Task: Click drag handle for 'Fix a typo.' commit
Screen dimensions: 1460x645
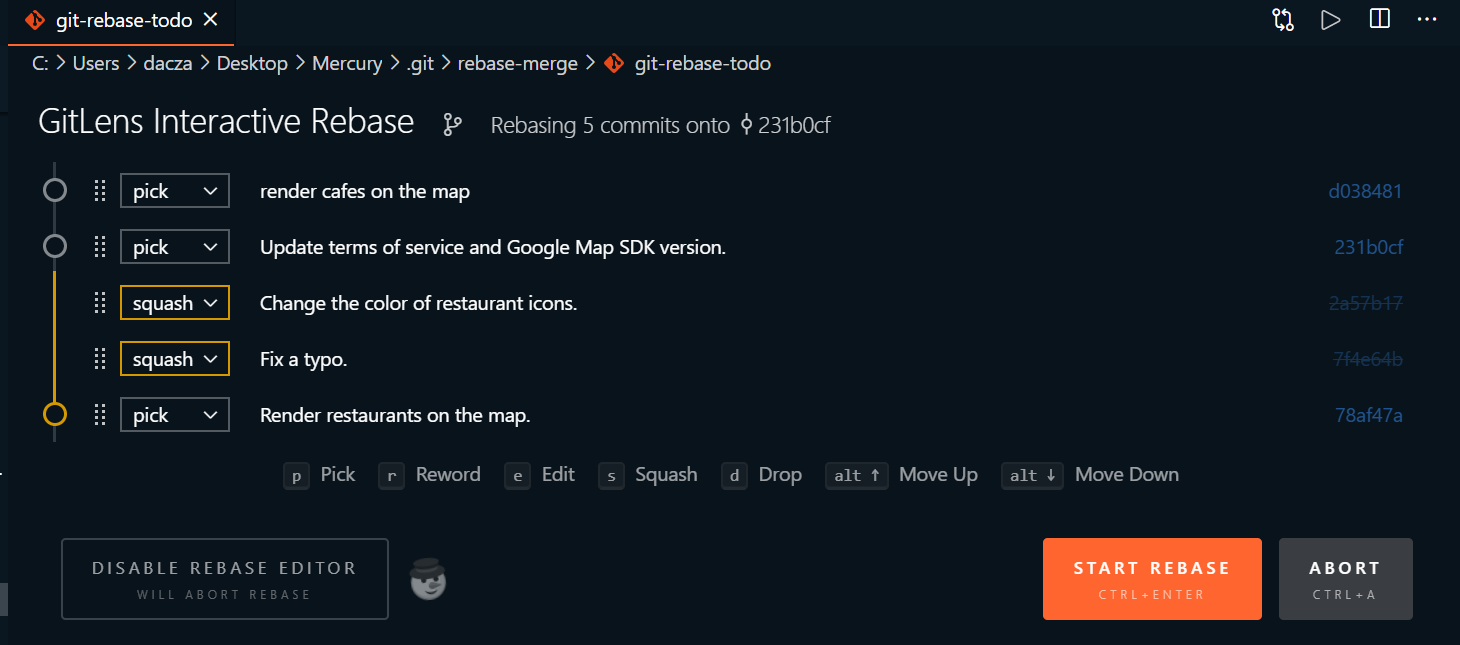Action: pyautogui.click(x=100, y=359)
